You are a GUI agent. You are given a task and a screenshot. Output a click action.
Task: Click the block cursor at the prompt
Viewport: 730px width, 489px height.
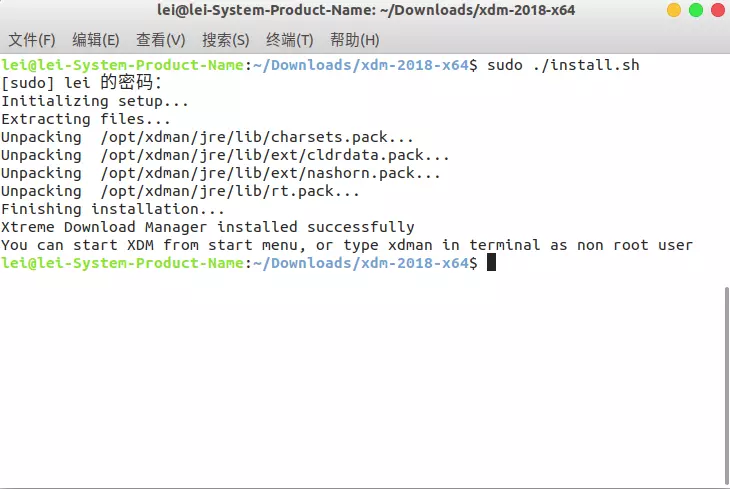coord(491,263)
